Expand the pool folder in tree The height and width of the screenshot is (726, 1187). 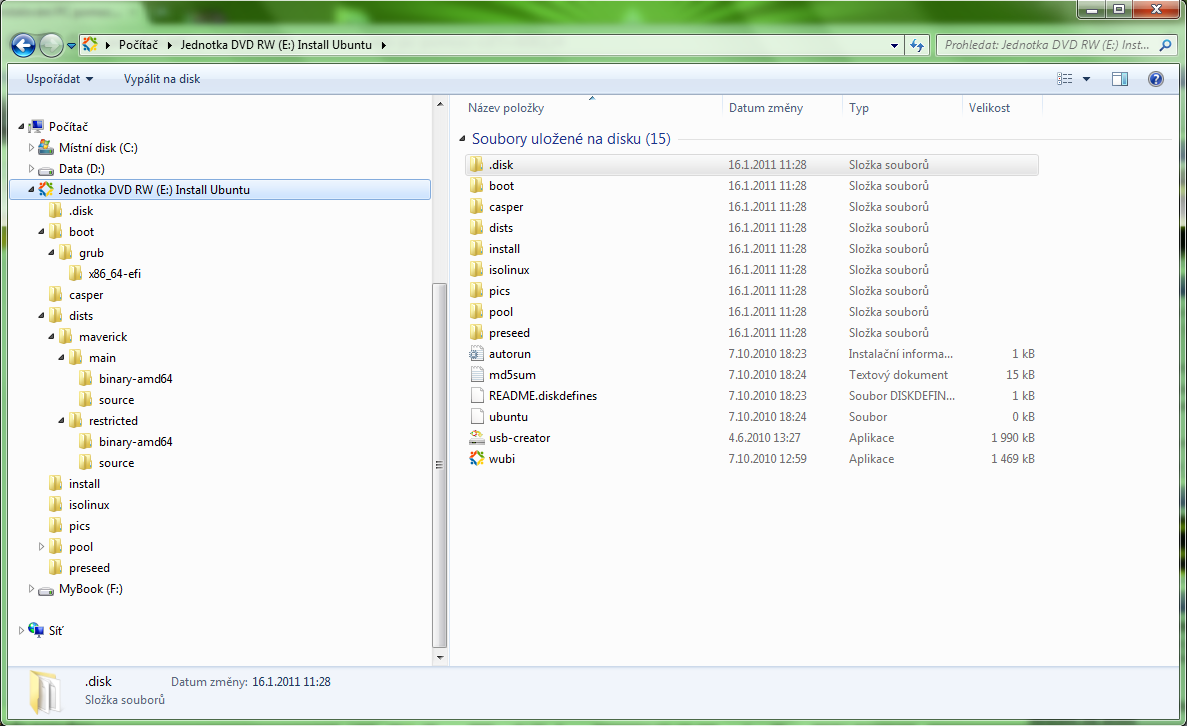pyautogui.click(x=42, y=547)
